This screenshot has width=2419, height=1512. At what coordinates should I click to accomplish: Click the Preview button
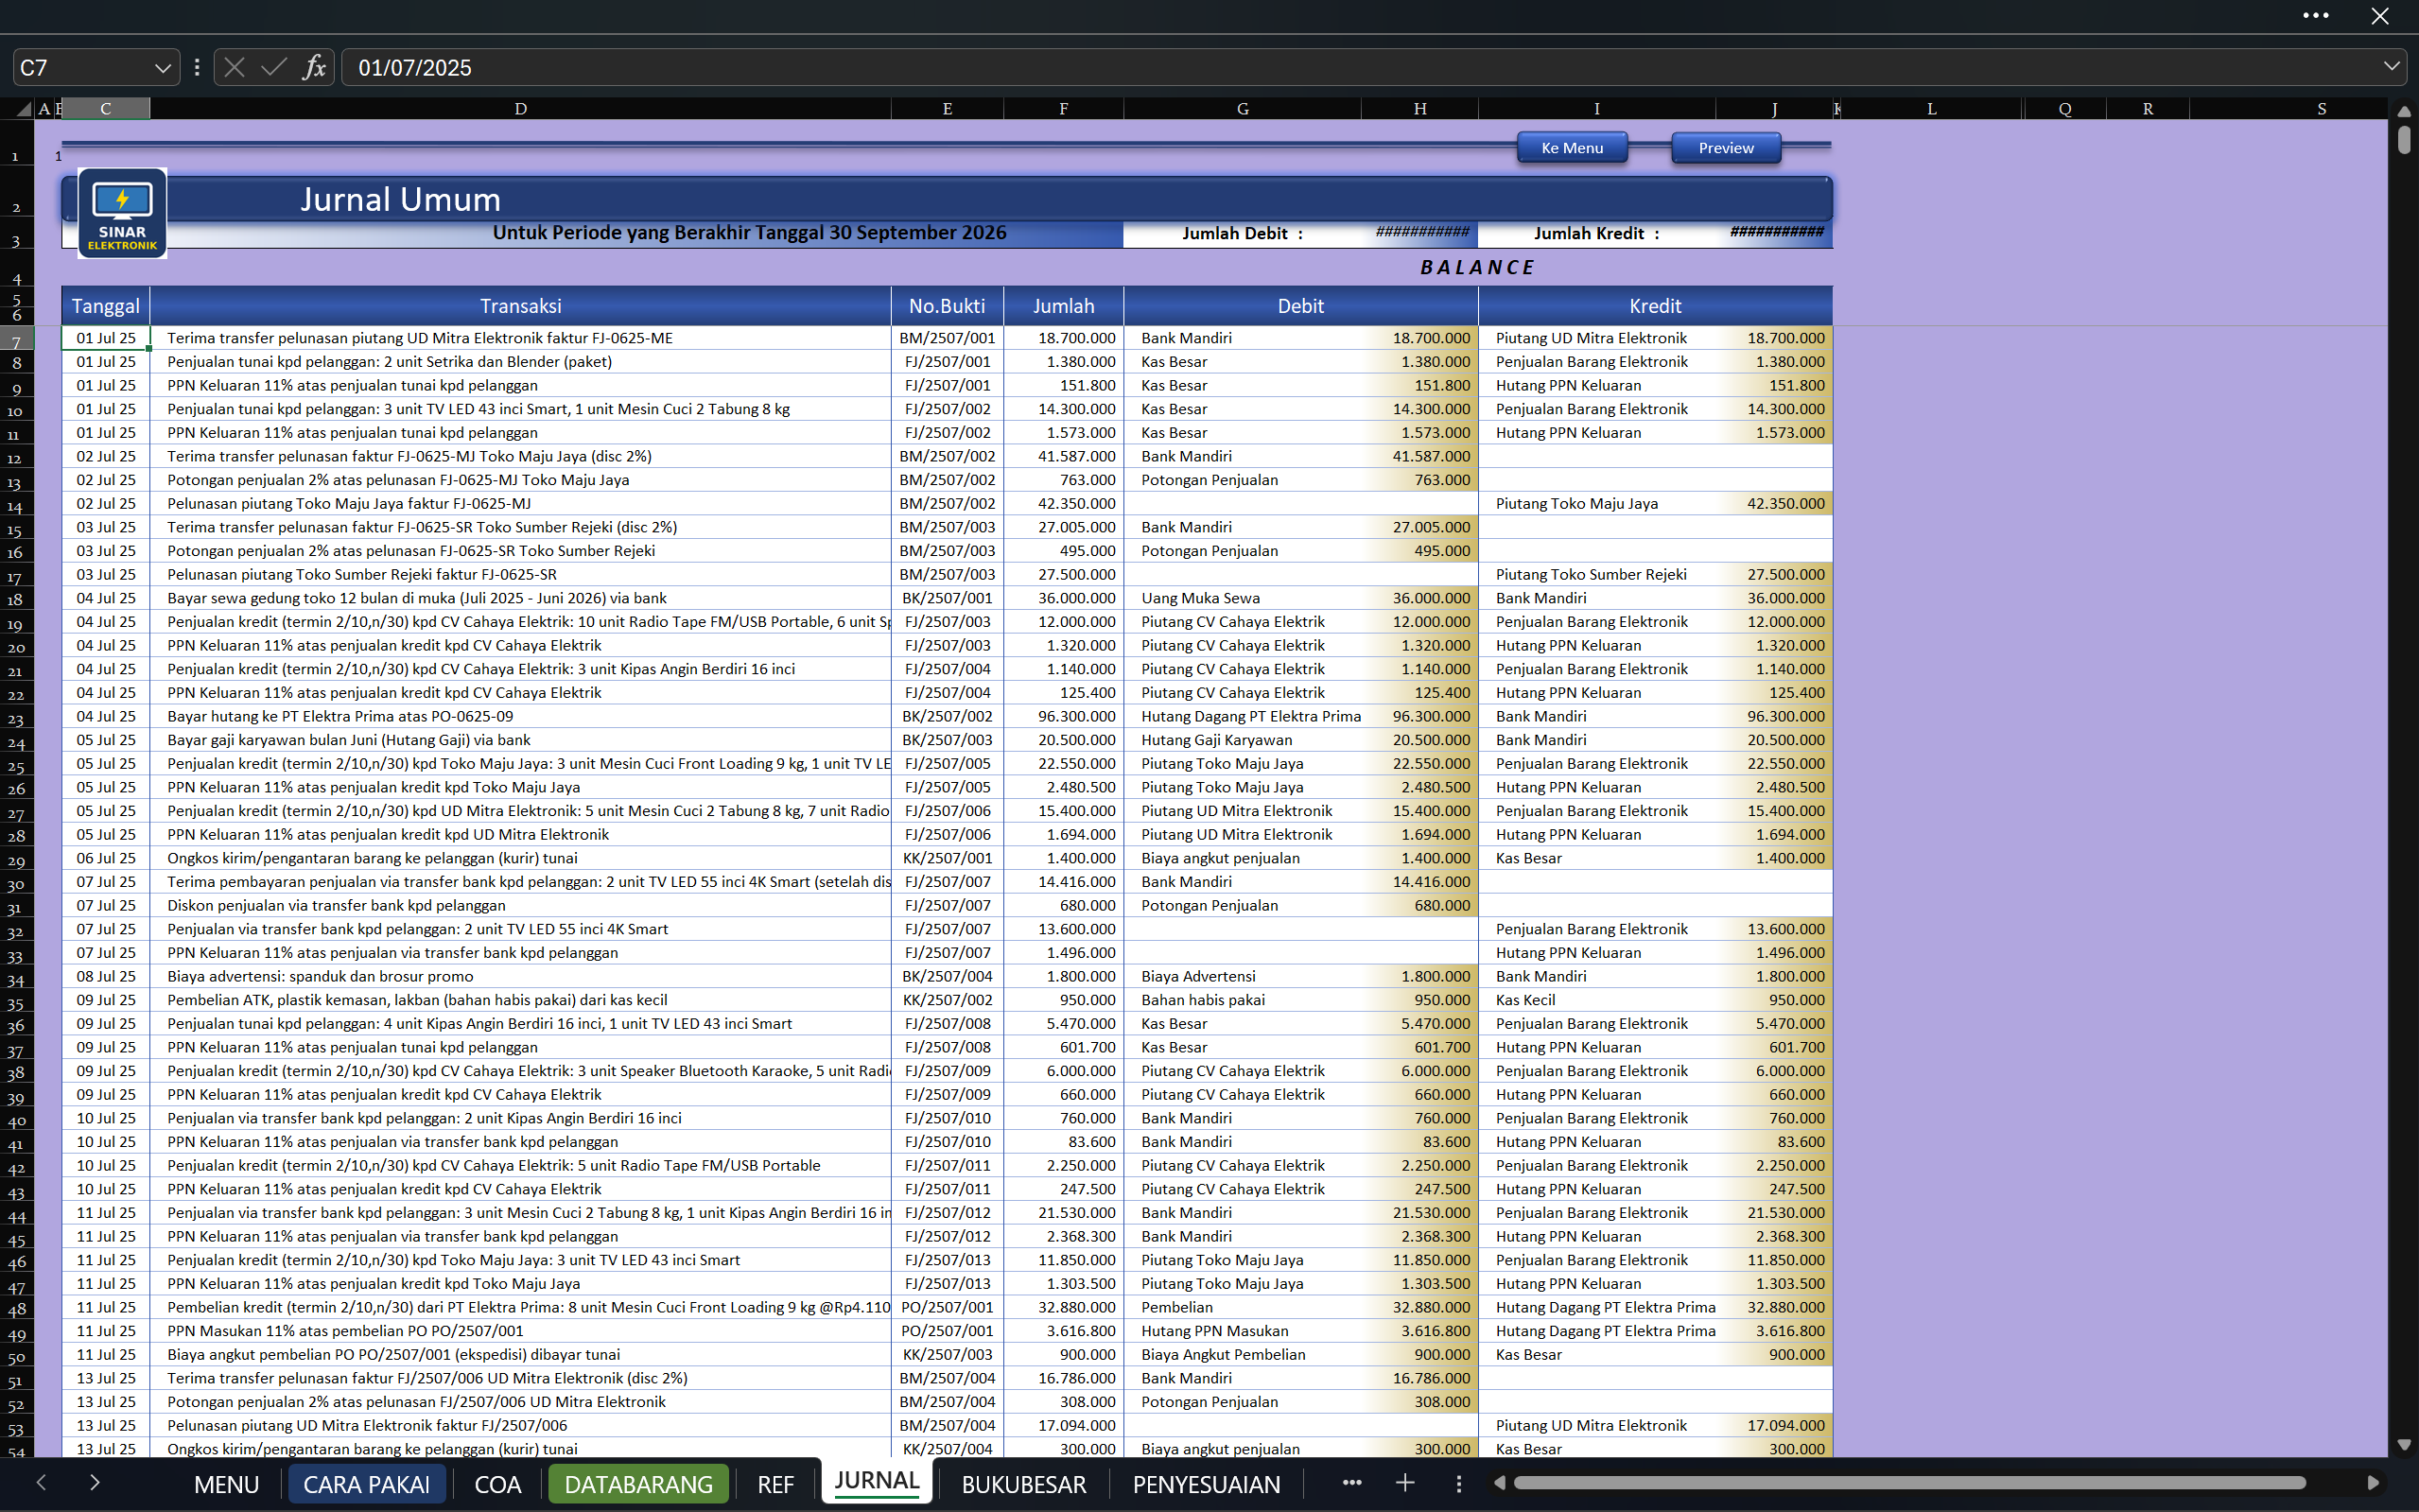point(1726,148)
